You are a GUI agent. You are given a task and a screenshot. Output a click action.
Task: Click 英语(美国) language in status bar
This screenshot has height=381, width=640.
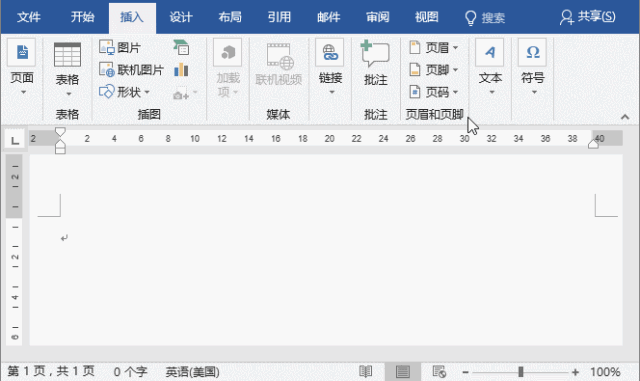(192, 372)
